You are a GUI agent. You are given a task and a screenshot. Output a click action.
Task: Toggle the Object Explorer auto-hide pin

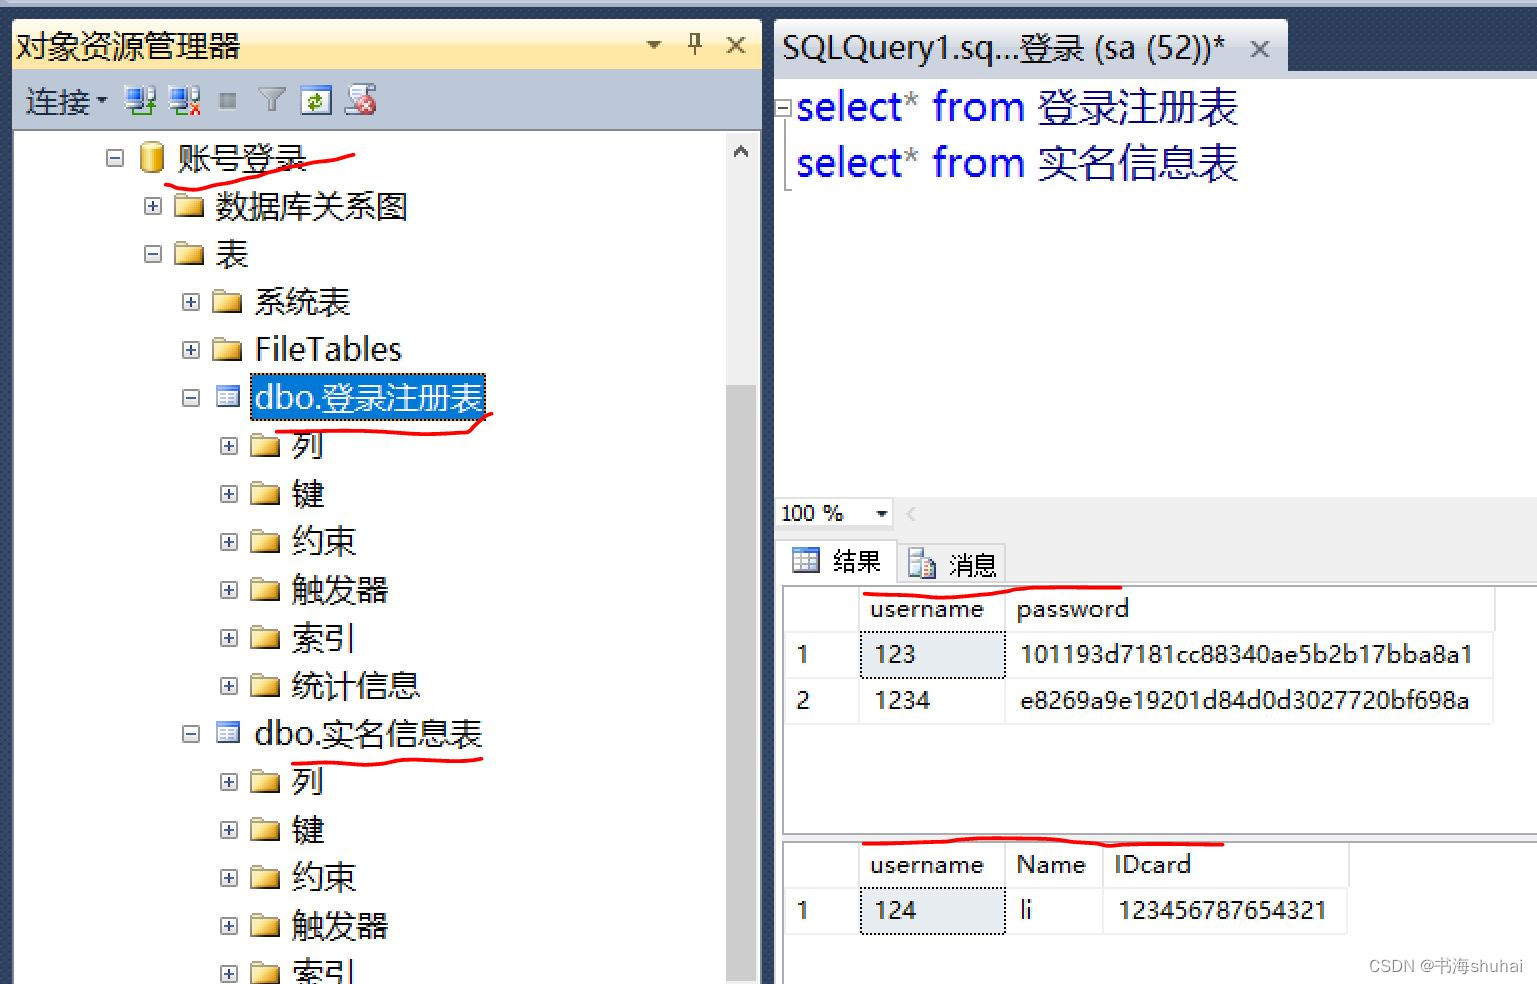[695, 44]
